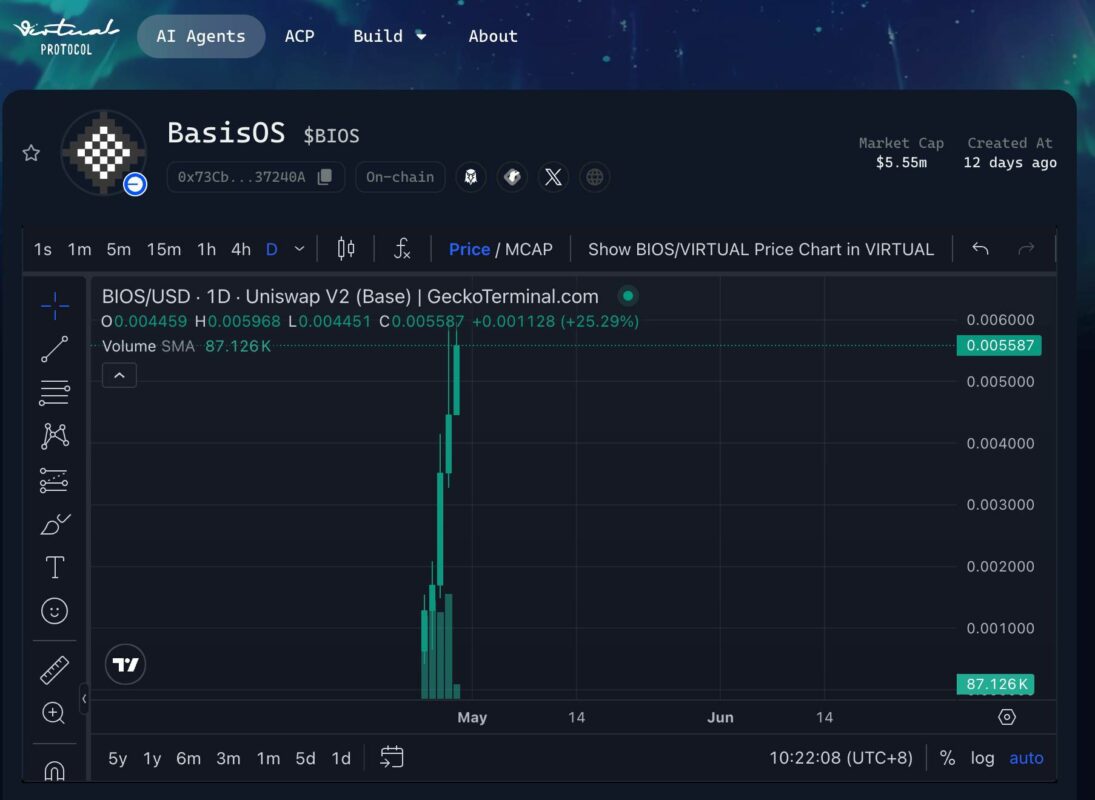
Task: Collapse the drawing toolbar side arrow
Action: coord(84,699)
